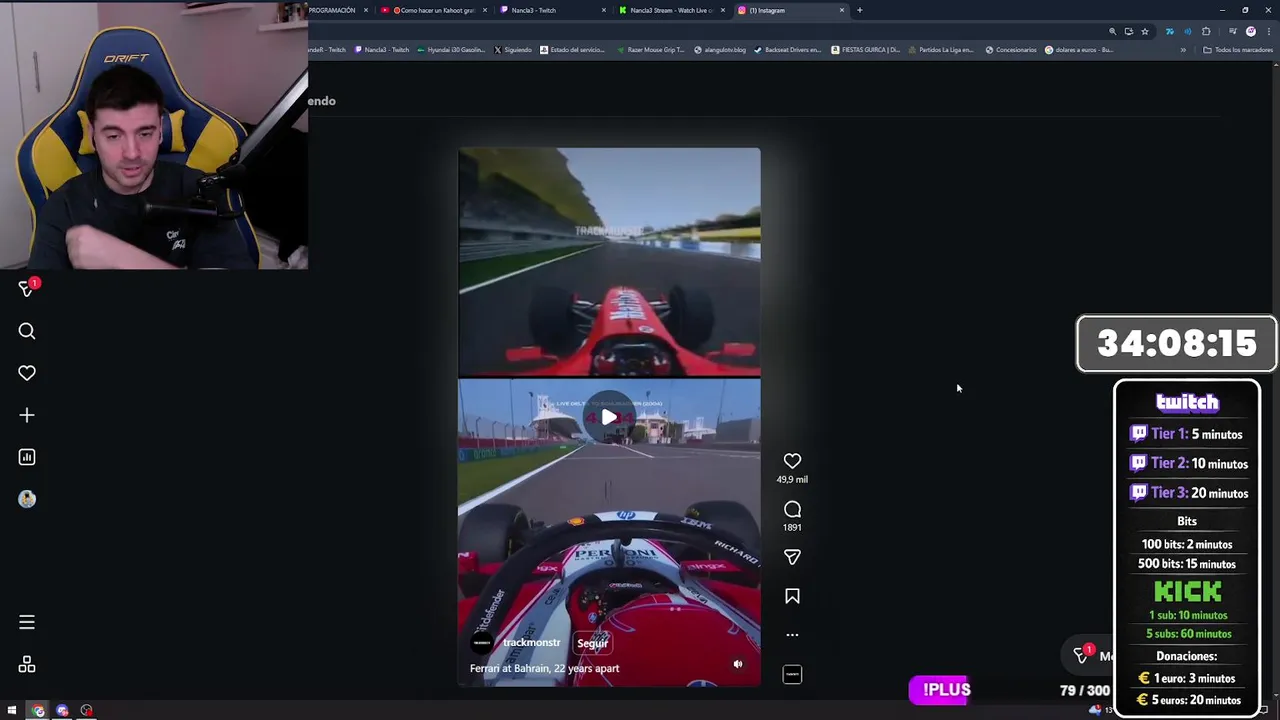
Task: Click browser zoom magnifier icon in toolbar
Action: tap(1112, 31)
